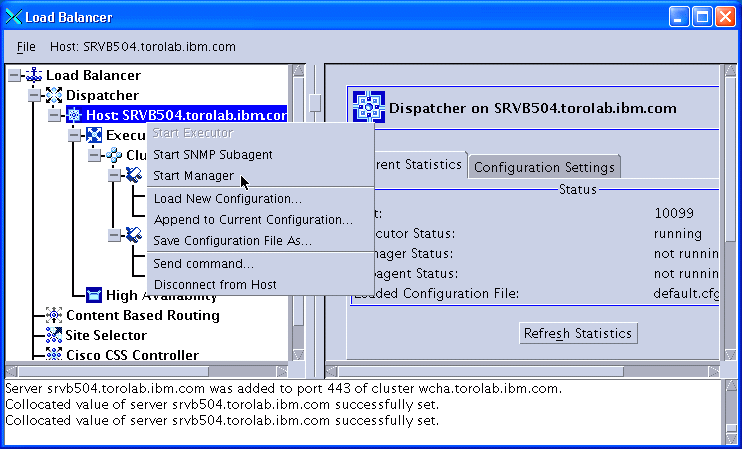Click the Executor Status 'running' value
The width and height of the screenshot is (742, 449).
click(x=678, y=234)
